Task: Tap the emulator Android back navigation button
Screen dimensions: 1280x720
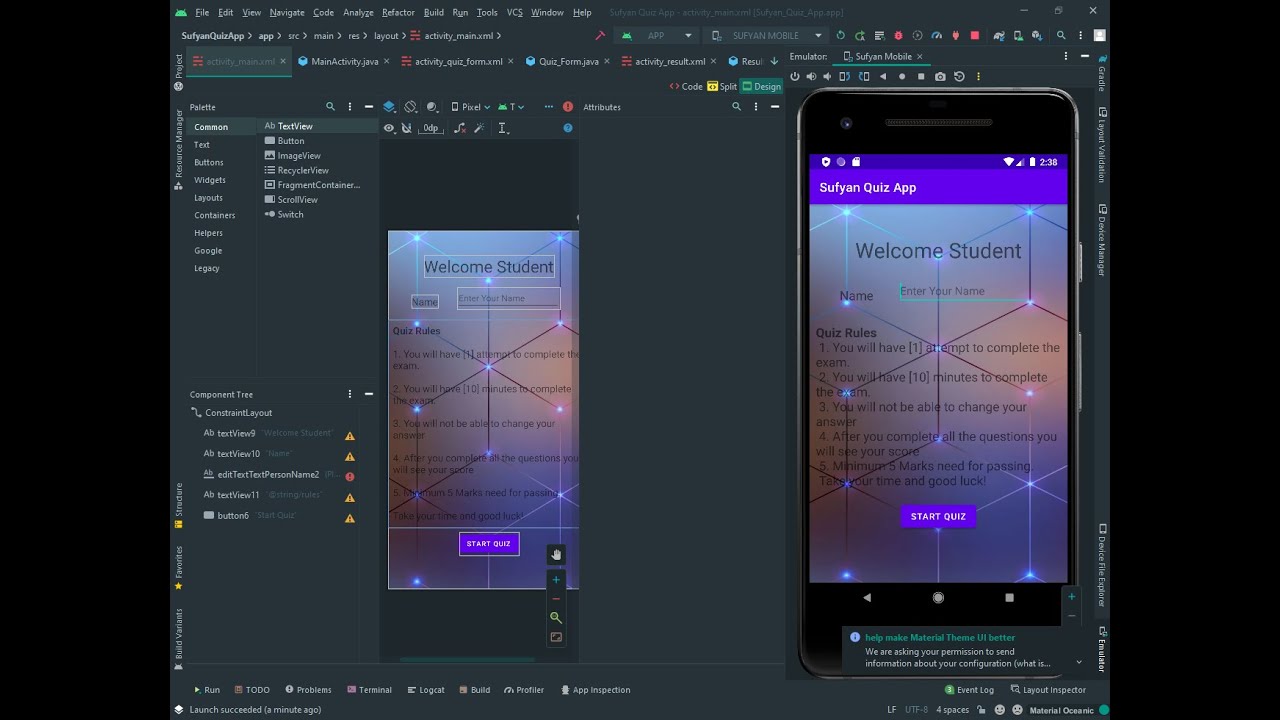Action: (867, 597)
